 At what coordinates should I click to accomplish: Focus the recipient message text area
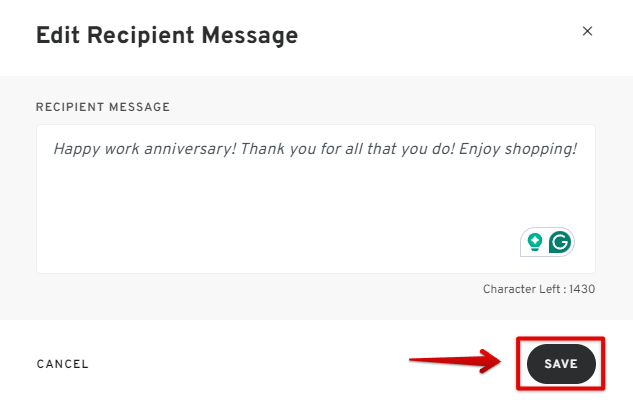point(316,199)
